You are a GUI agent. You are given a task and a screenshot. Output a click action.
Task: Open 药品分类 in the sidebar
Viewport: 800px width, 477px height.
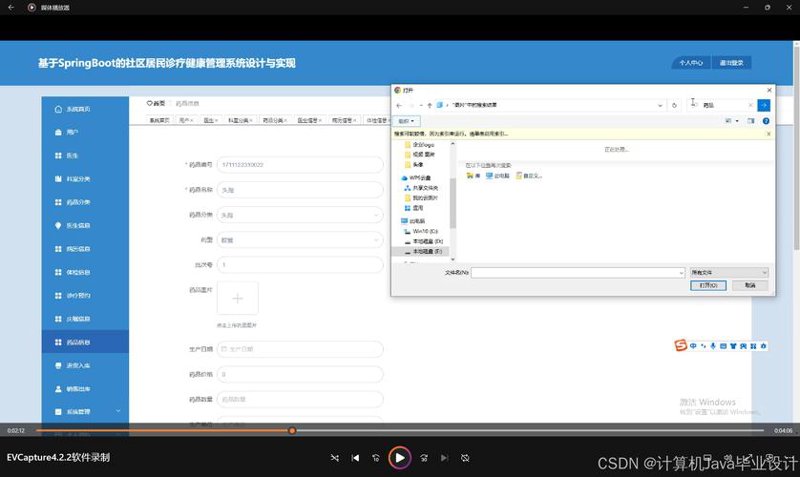click(x=85, y=202)
